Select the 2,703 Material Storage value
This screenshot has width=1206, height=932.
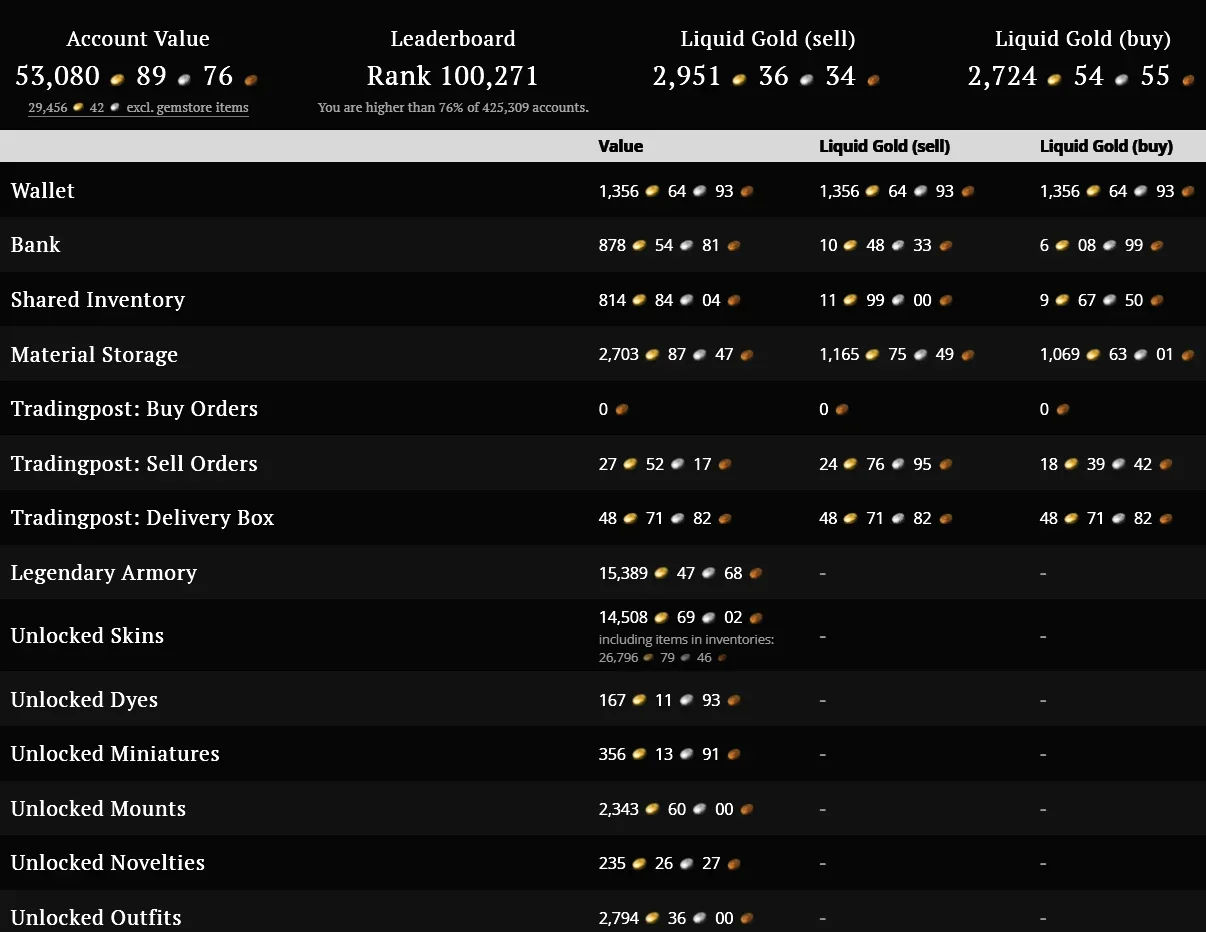(x=619, y=355)
